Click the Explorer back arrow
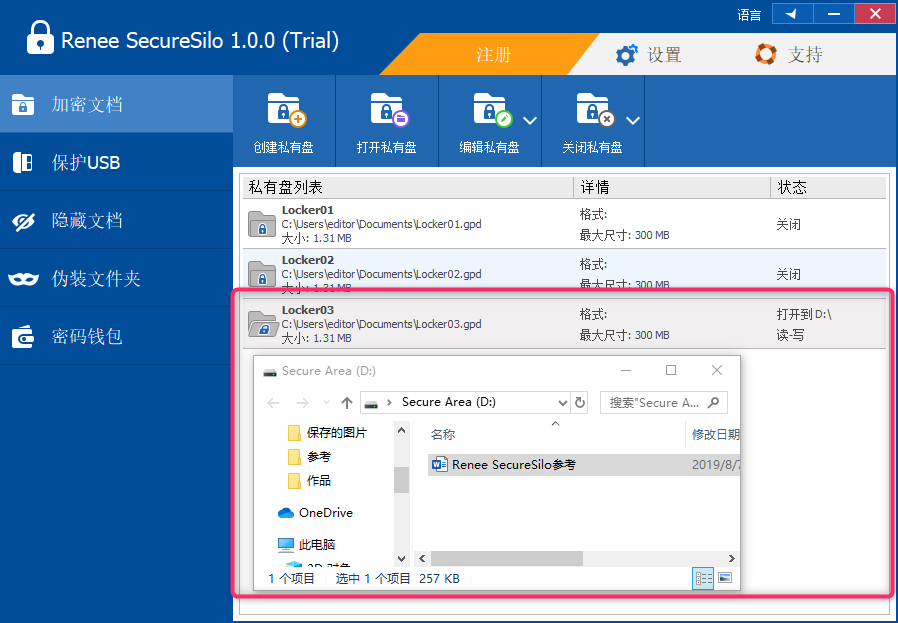 click(x=274, y=403)
